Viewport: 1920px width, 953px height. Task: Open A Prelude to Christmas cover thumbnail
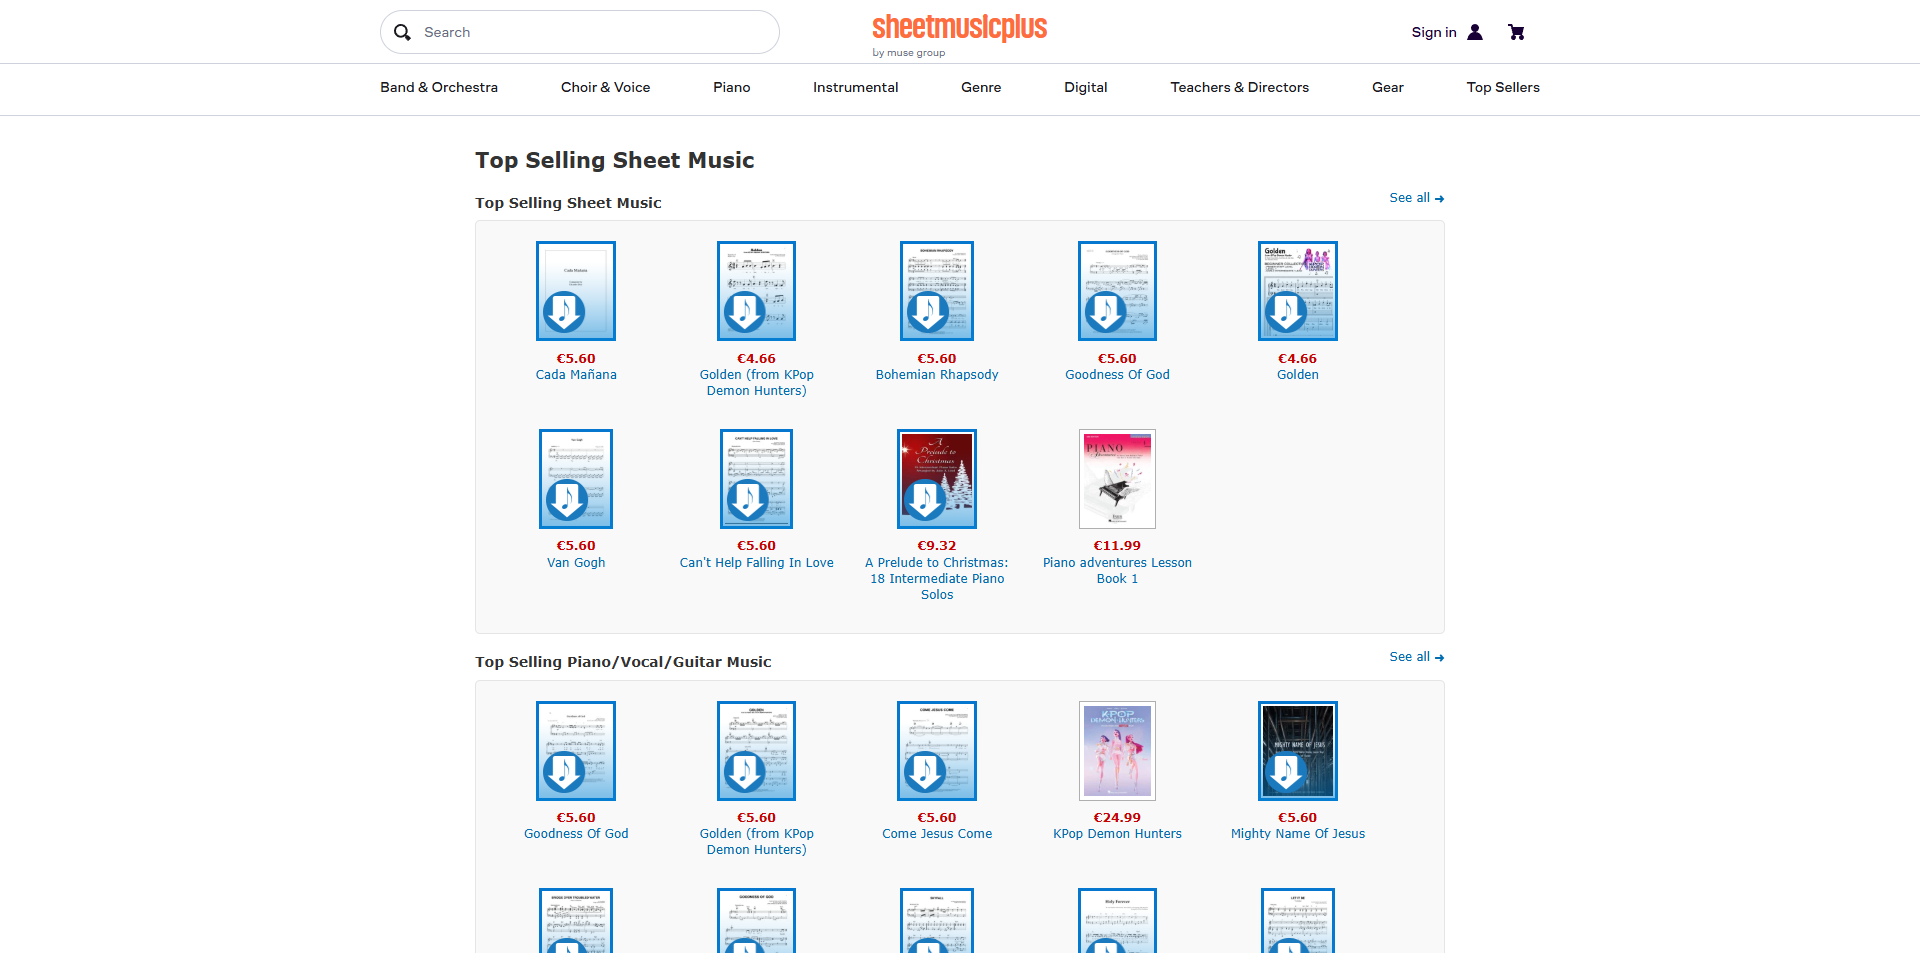pyautogui.click(x=937, y=479)
